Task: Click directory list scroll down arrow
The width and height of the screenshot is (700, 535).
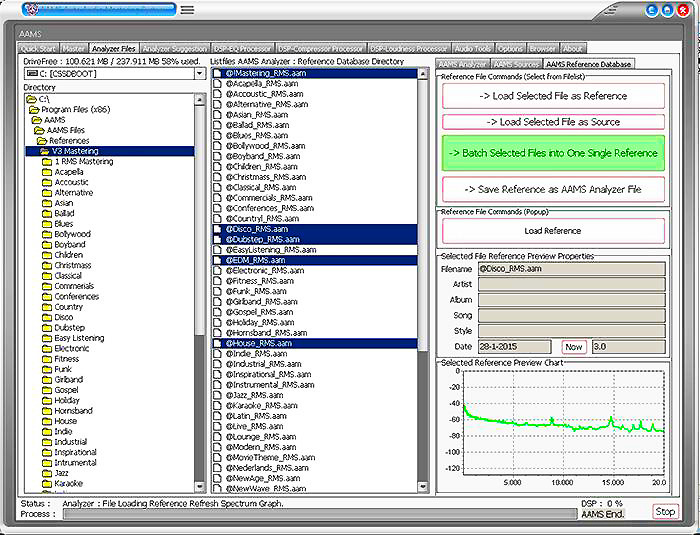Action: (x=200, y=487)
